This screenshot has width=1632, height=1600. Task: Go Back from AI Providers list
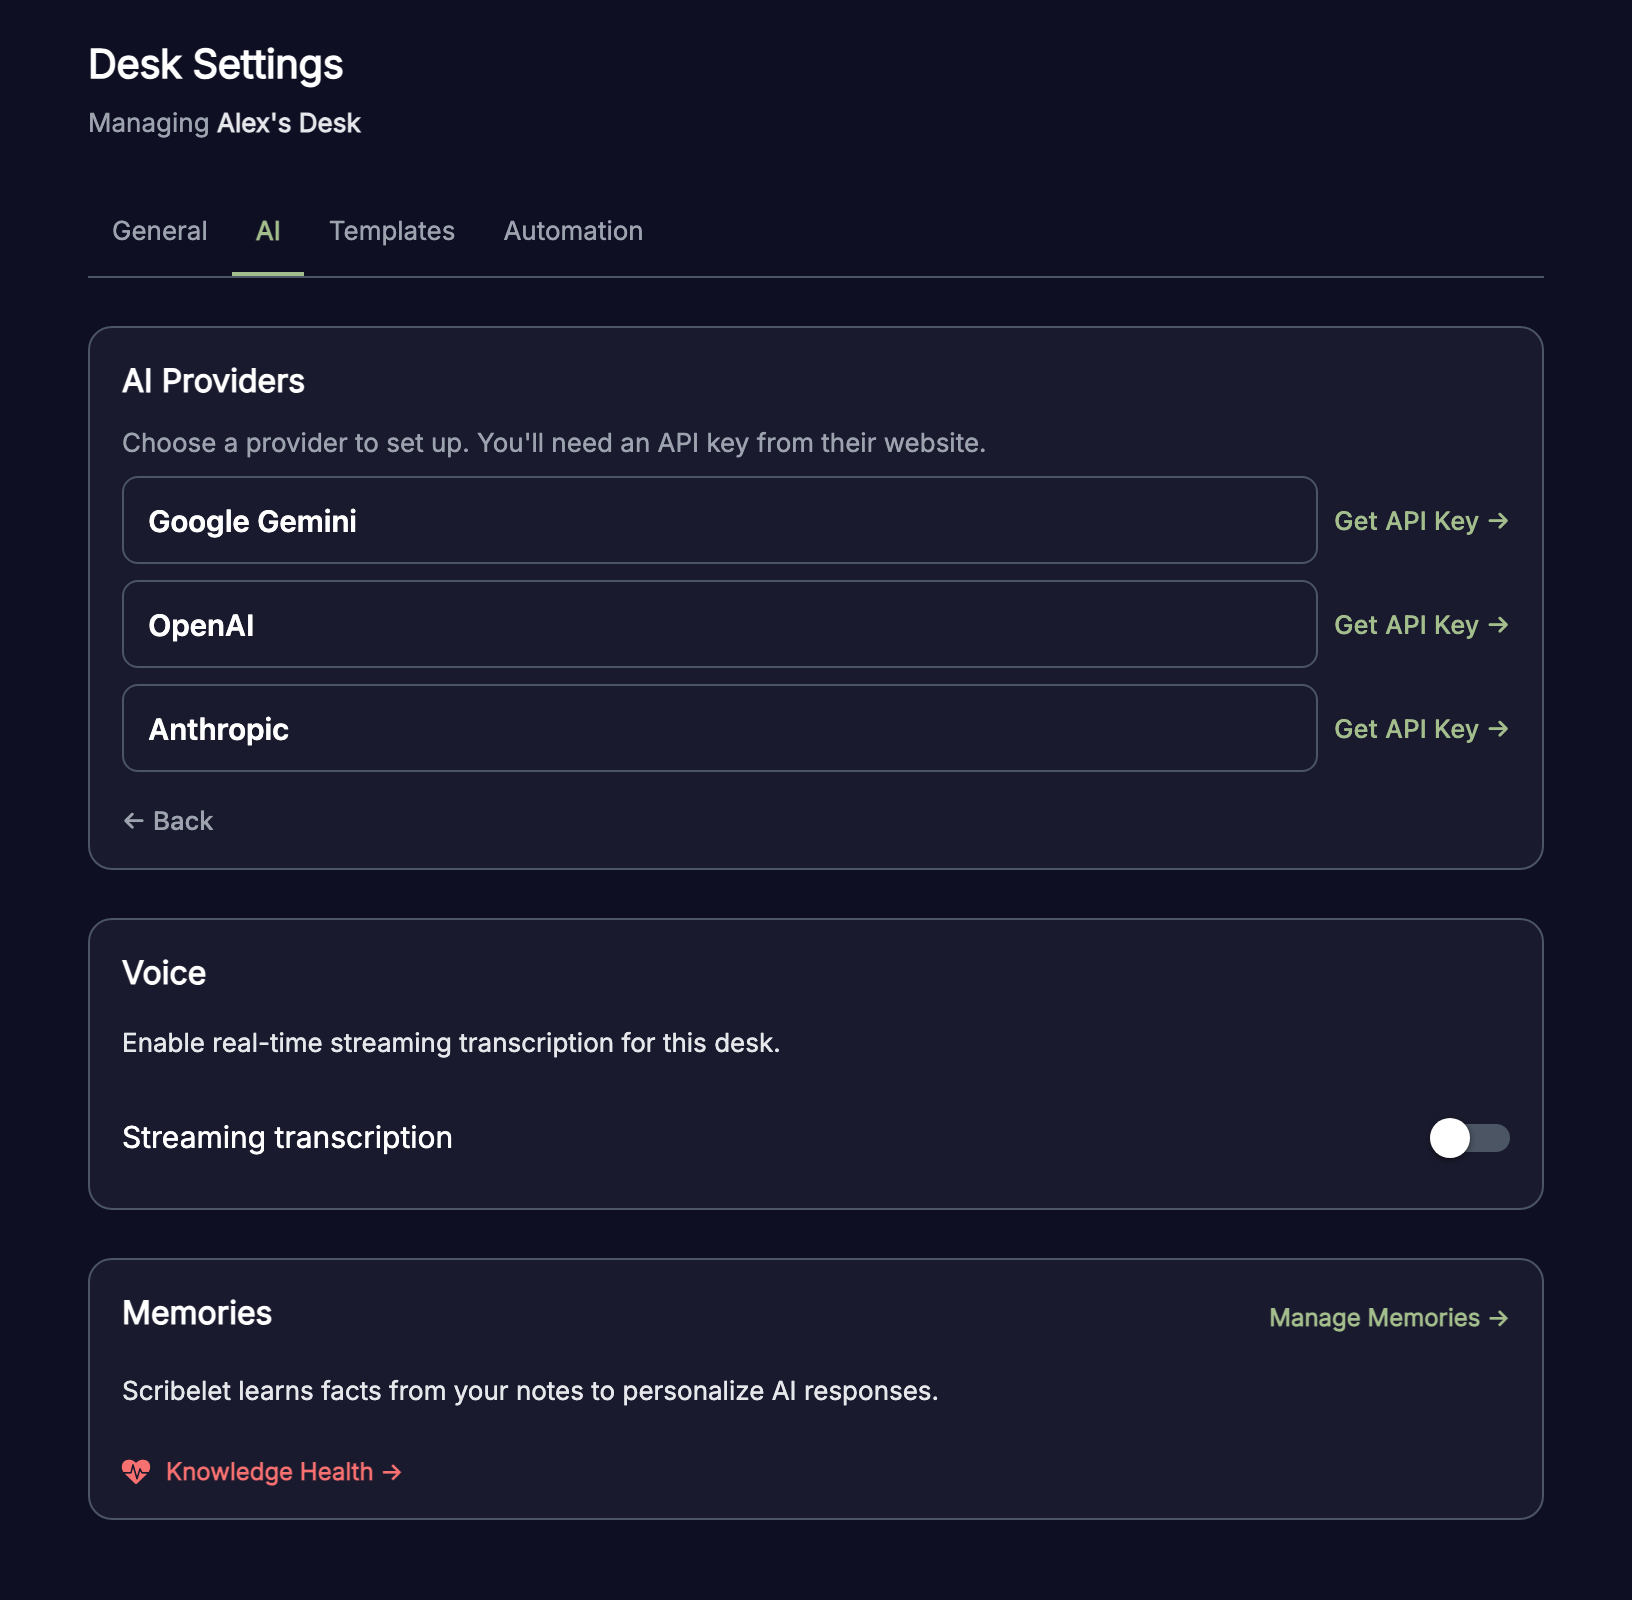click(168, 821)
